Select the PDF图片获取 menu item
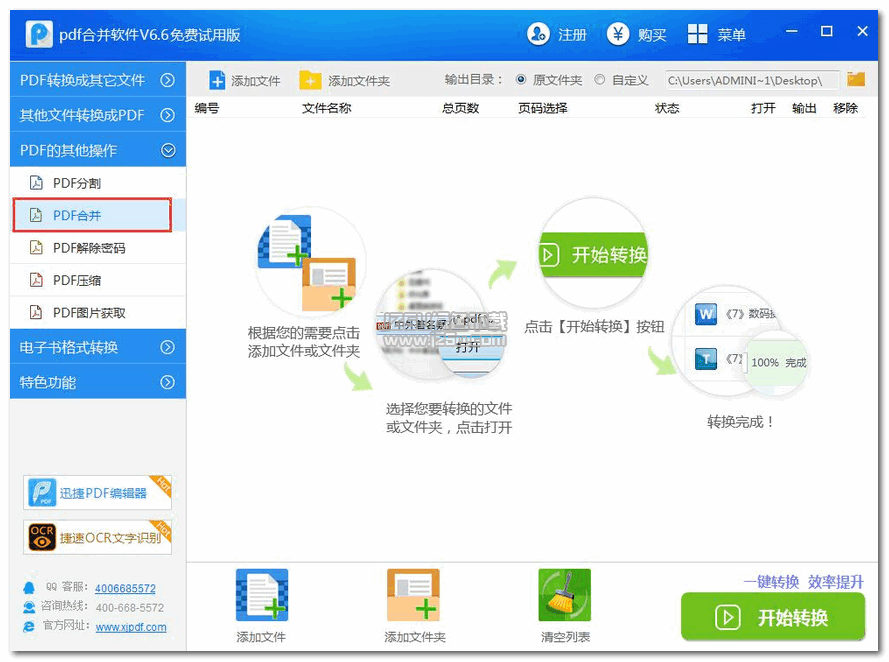The width and height of the screenshot is (889, 662). tap(98, 312)
